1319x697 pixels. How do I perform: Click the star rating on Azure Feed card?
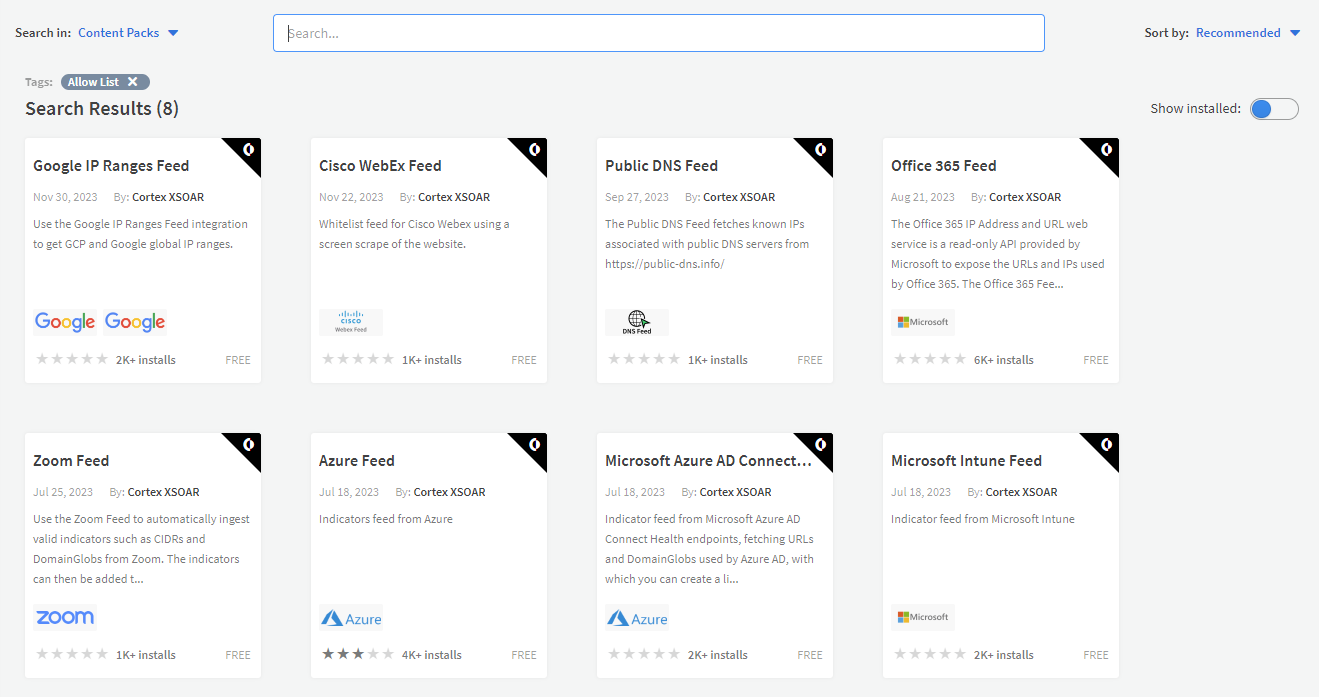(358, 654)
